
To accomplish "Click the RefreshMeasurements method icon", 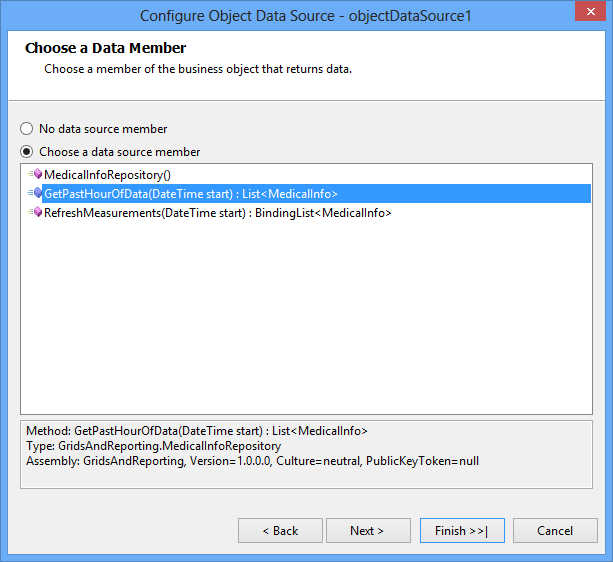I will [x=35, y=212].
